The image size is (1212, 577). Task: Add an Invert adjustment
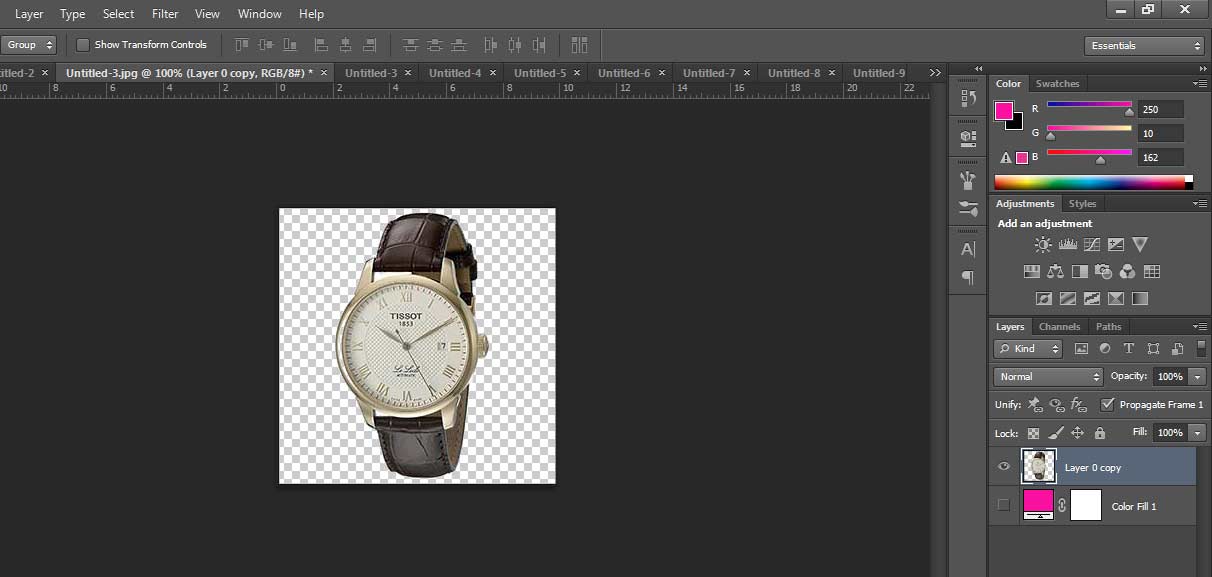pyautogui.click(x=1043, y=298)
